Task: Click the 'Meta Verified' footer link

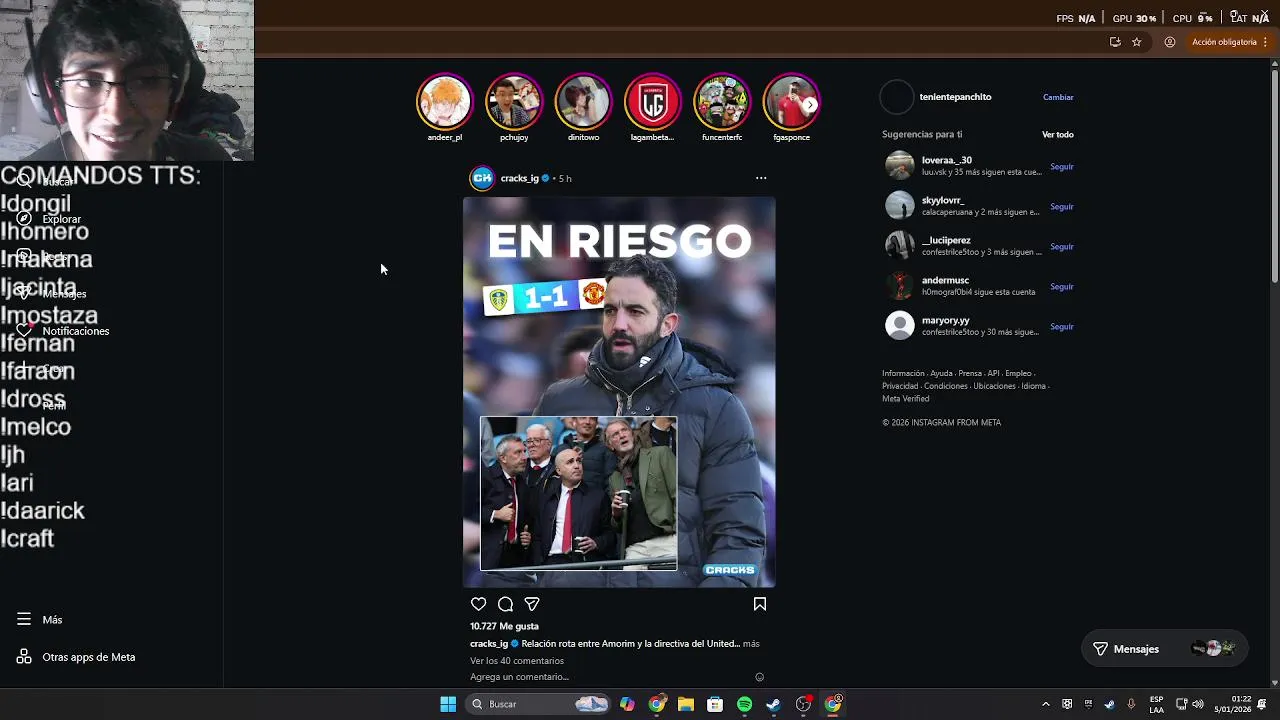Action: (x=905, y=399)
